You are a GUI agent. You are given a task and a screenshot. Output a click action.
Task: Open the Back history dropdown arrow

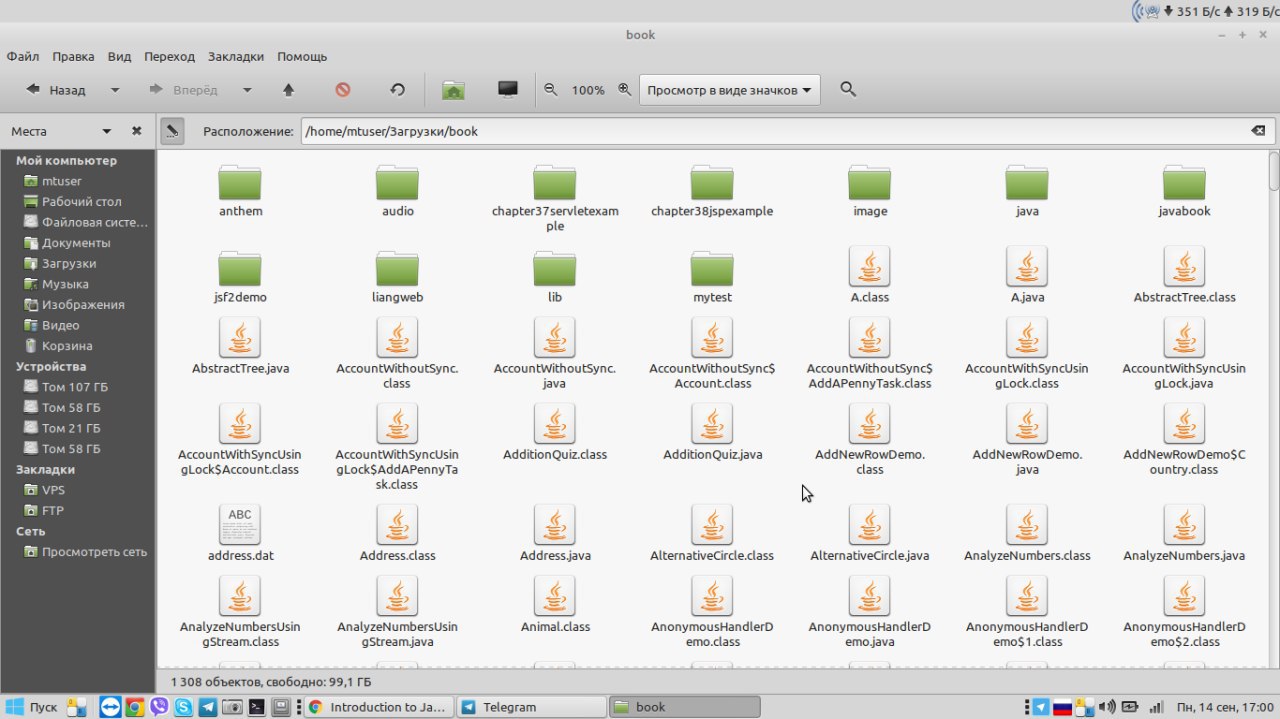[115, 90]
